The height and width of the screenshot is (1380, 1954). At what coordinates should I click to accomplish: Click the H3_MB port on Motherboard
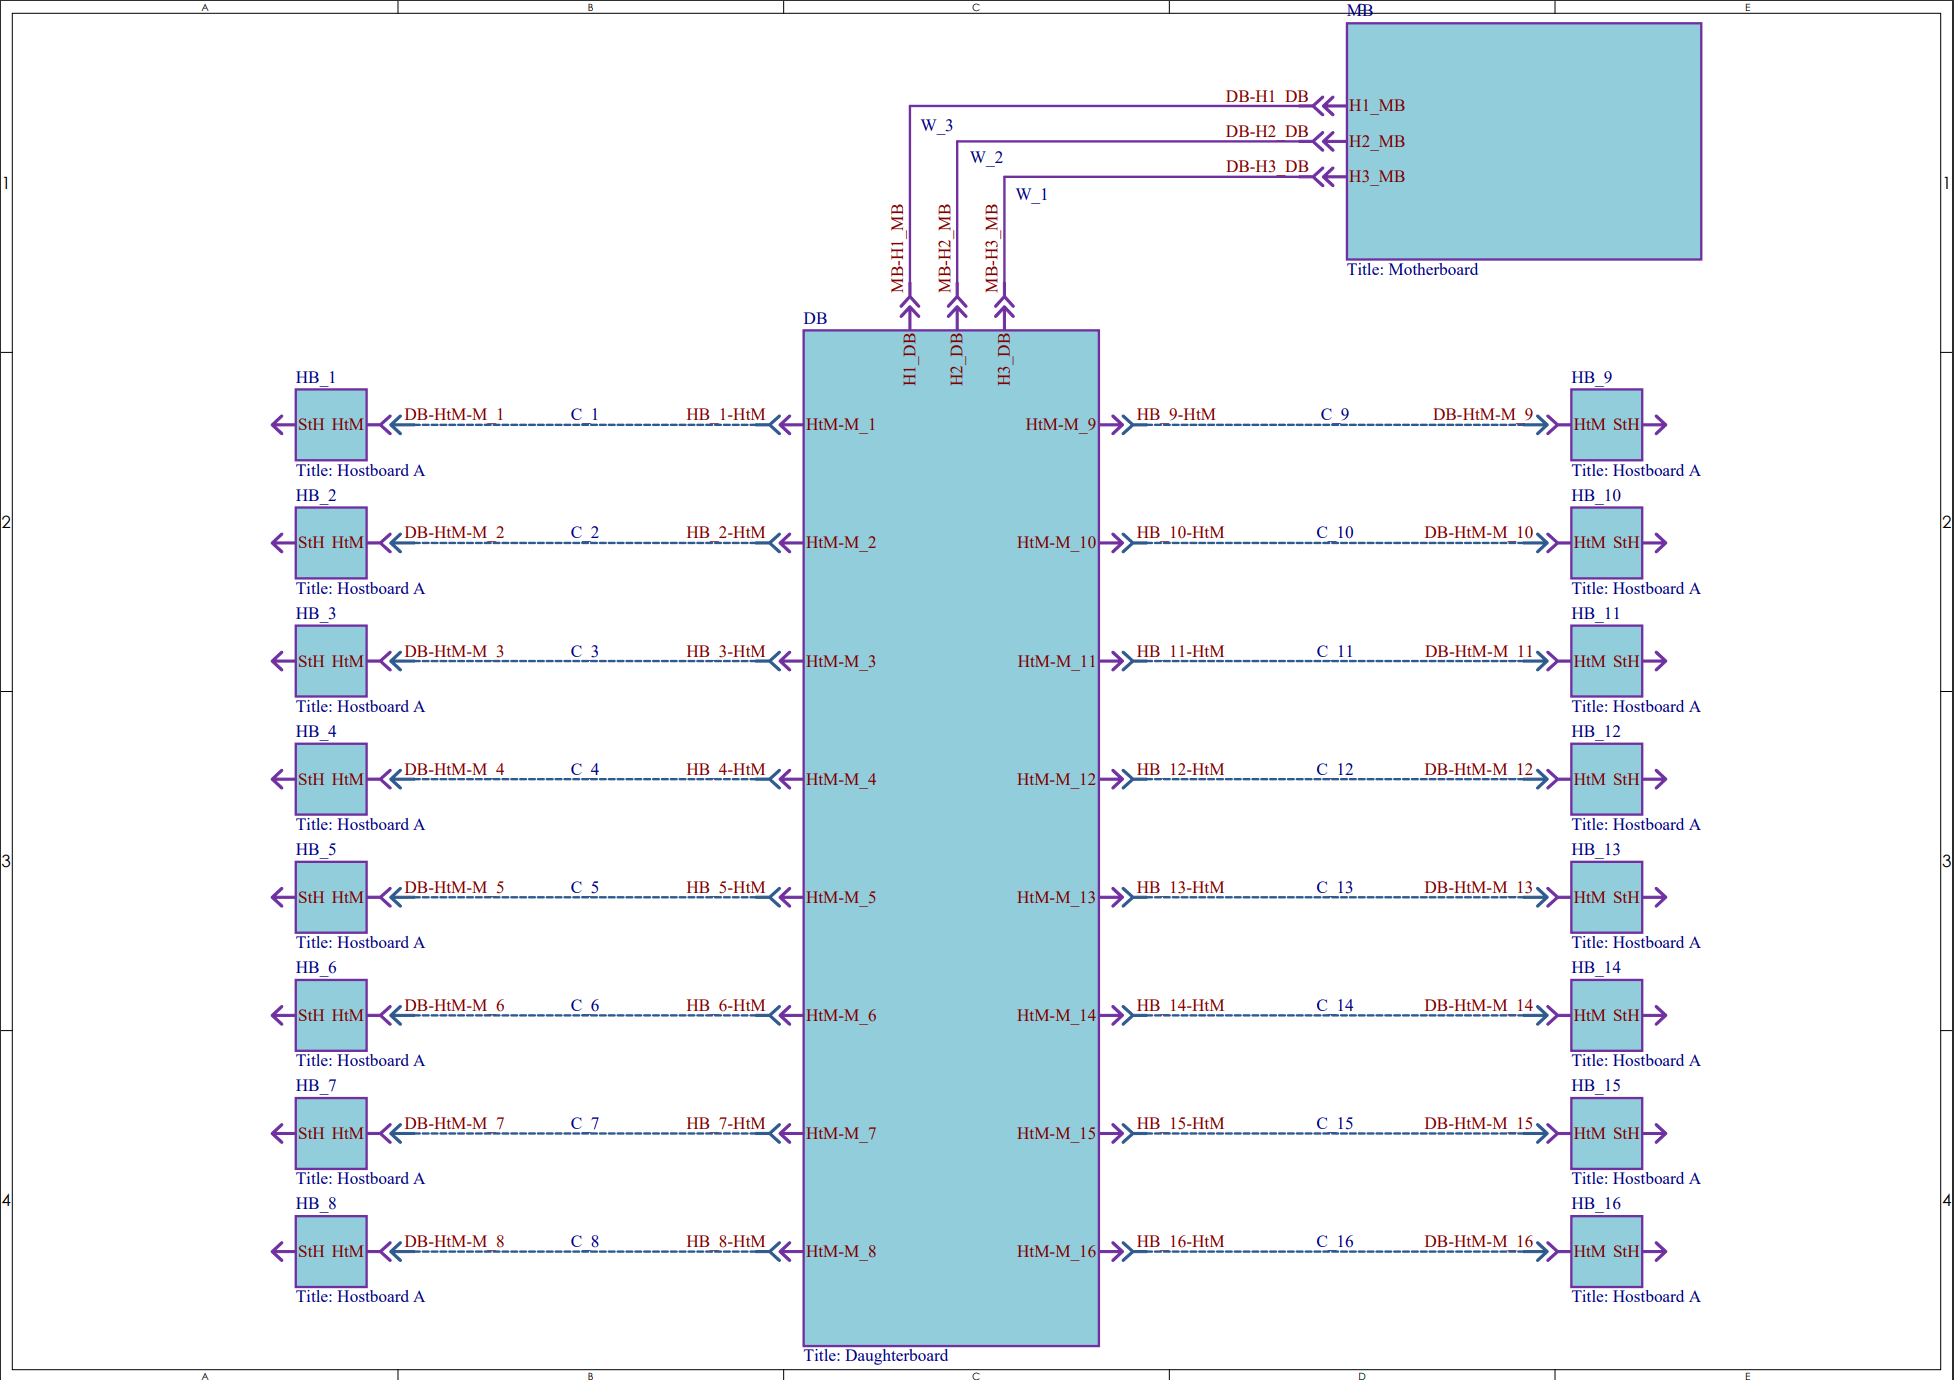tap(1377, 177)
